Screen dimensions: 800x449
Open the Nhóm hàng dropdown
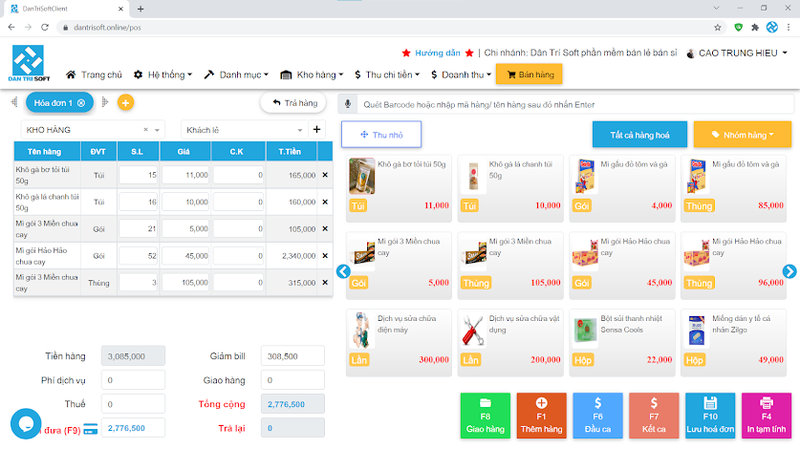click(742, 135)
